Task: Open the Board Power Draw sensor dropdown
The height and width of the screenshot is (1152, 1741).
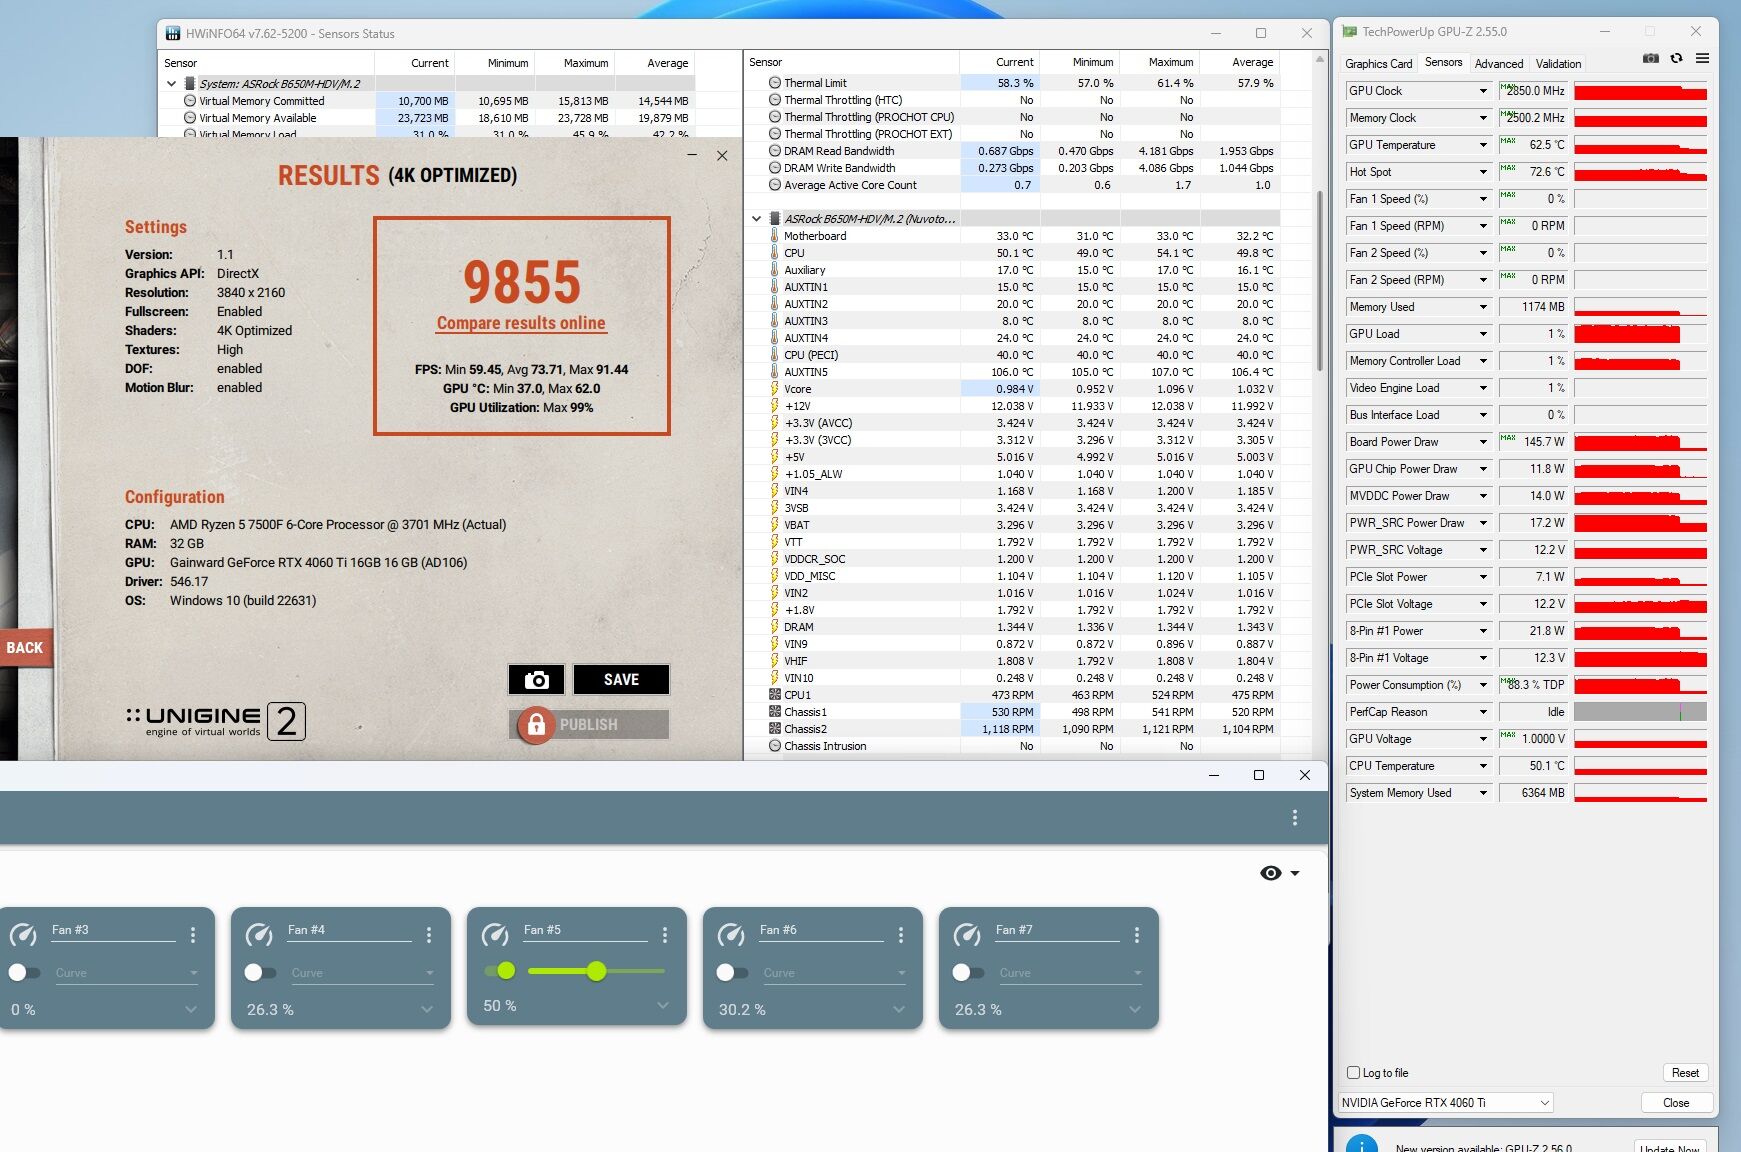Action: (x=1483, y=442)
